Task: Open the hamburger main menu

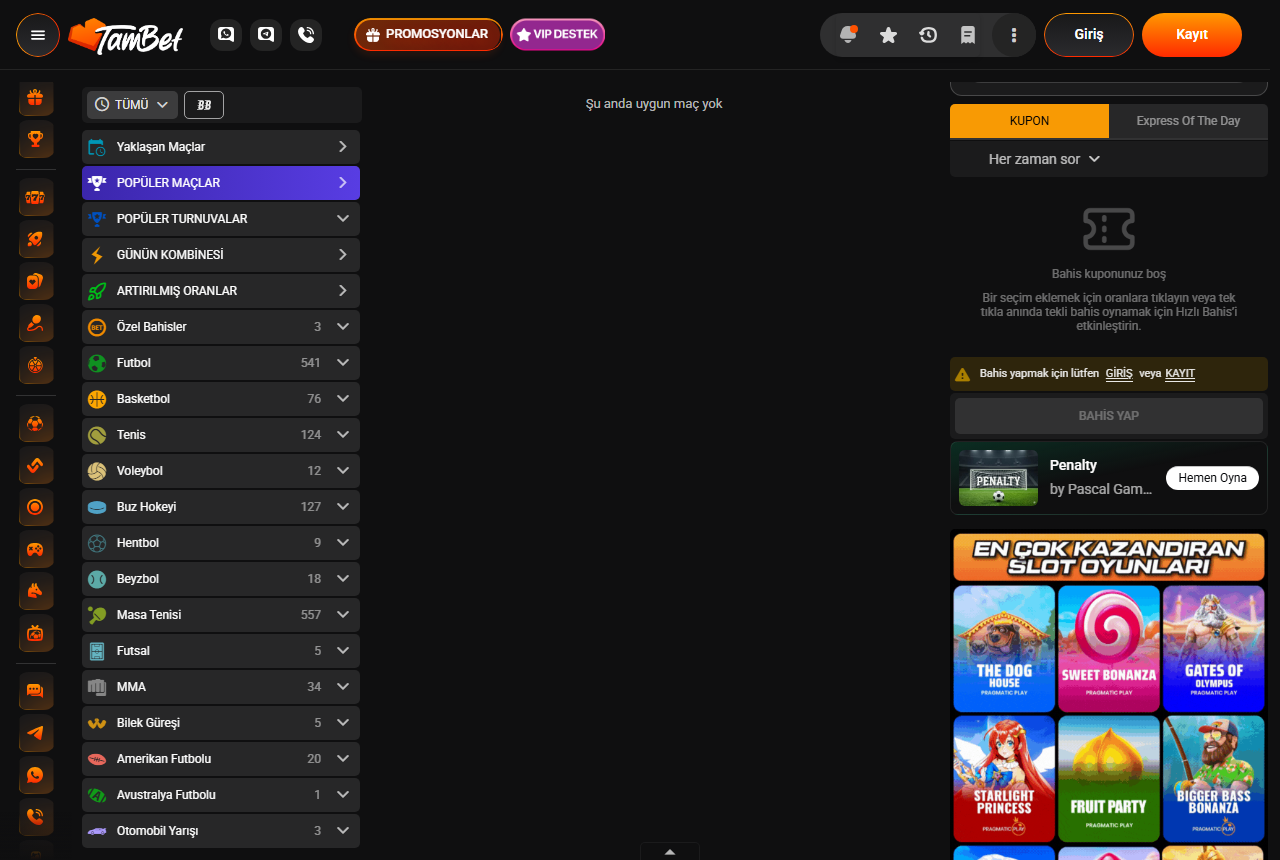Action: pos(38,35)
